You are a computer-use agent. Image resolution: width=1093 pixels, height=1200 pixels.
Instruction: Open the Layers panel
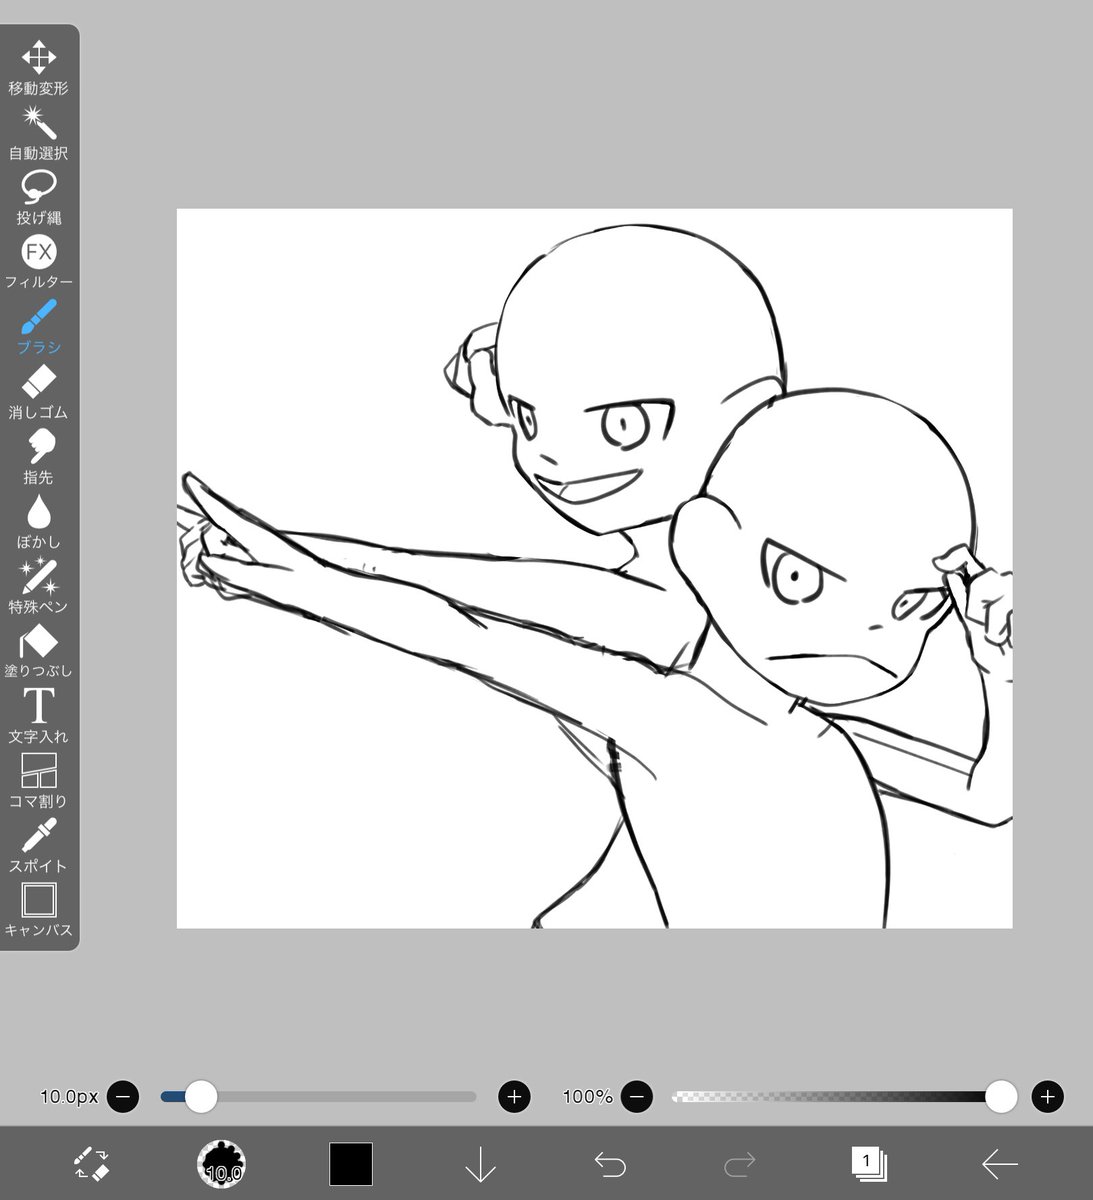coord(869,1165)
